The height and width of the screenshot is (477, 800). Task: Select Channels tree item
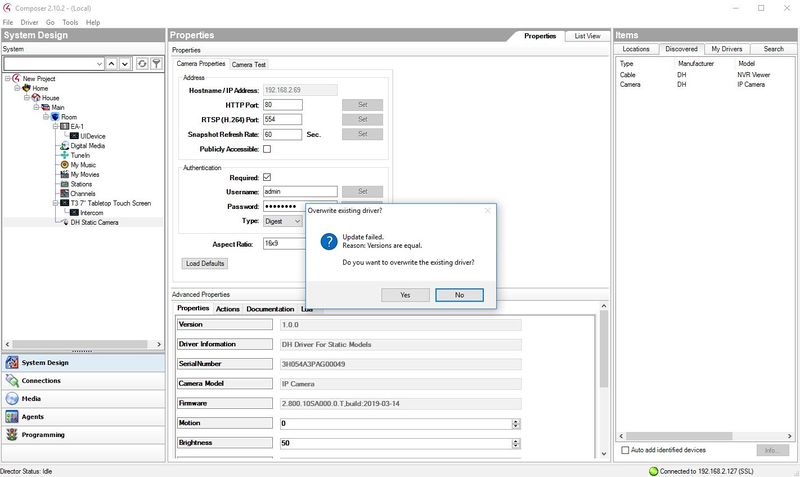tap(83, 194)
